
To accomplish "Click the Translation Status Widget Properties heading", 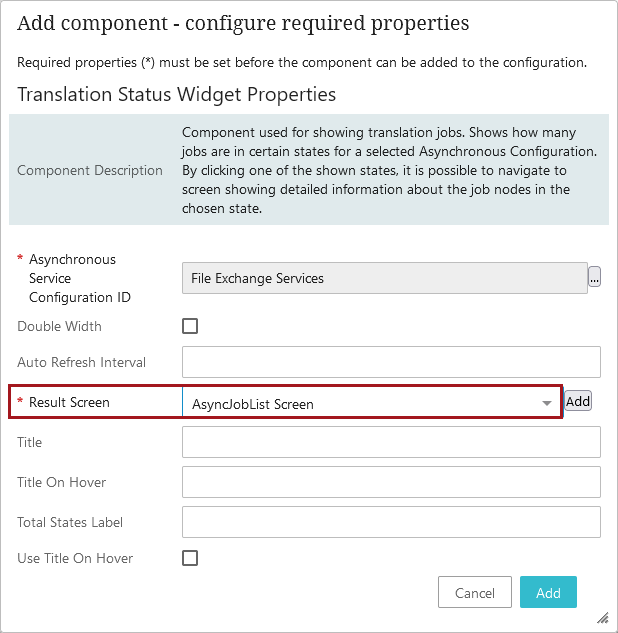I will click(176, 95).
